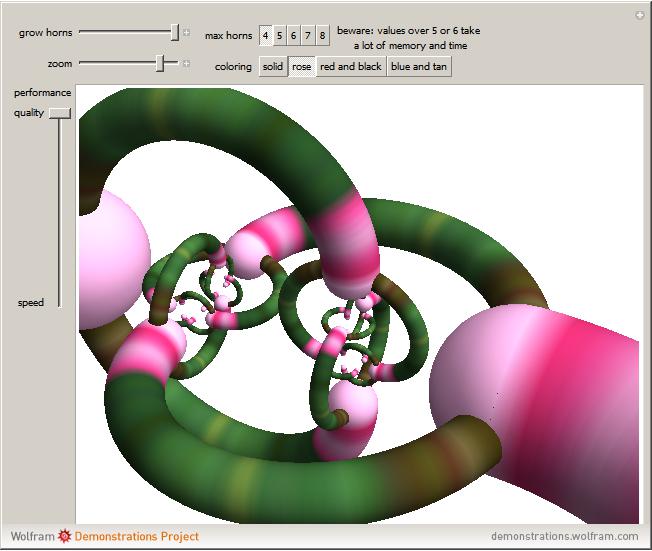Set max horns to 5
Viewport: 652px width, 551px height.
[x=280, y=36]
